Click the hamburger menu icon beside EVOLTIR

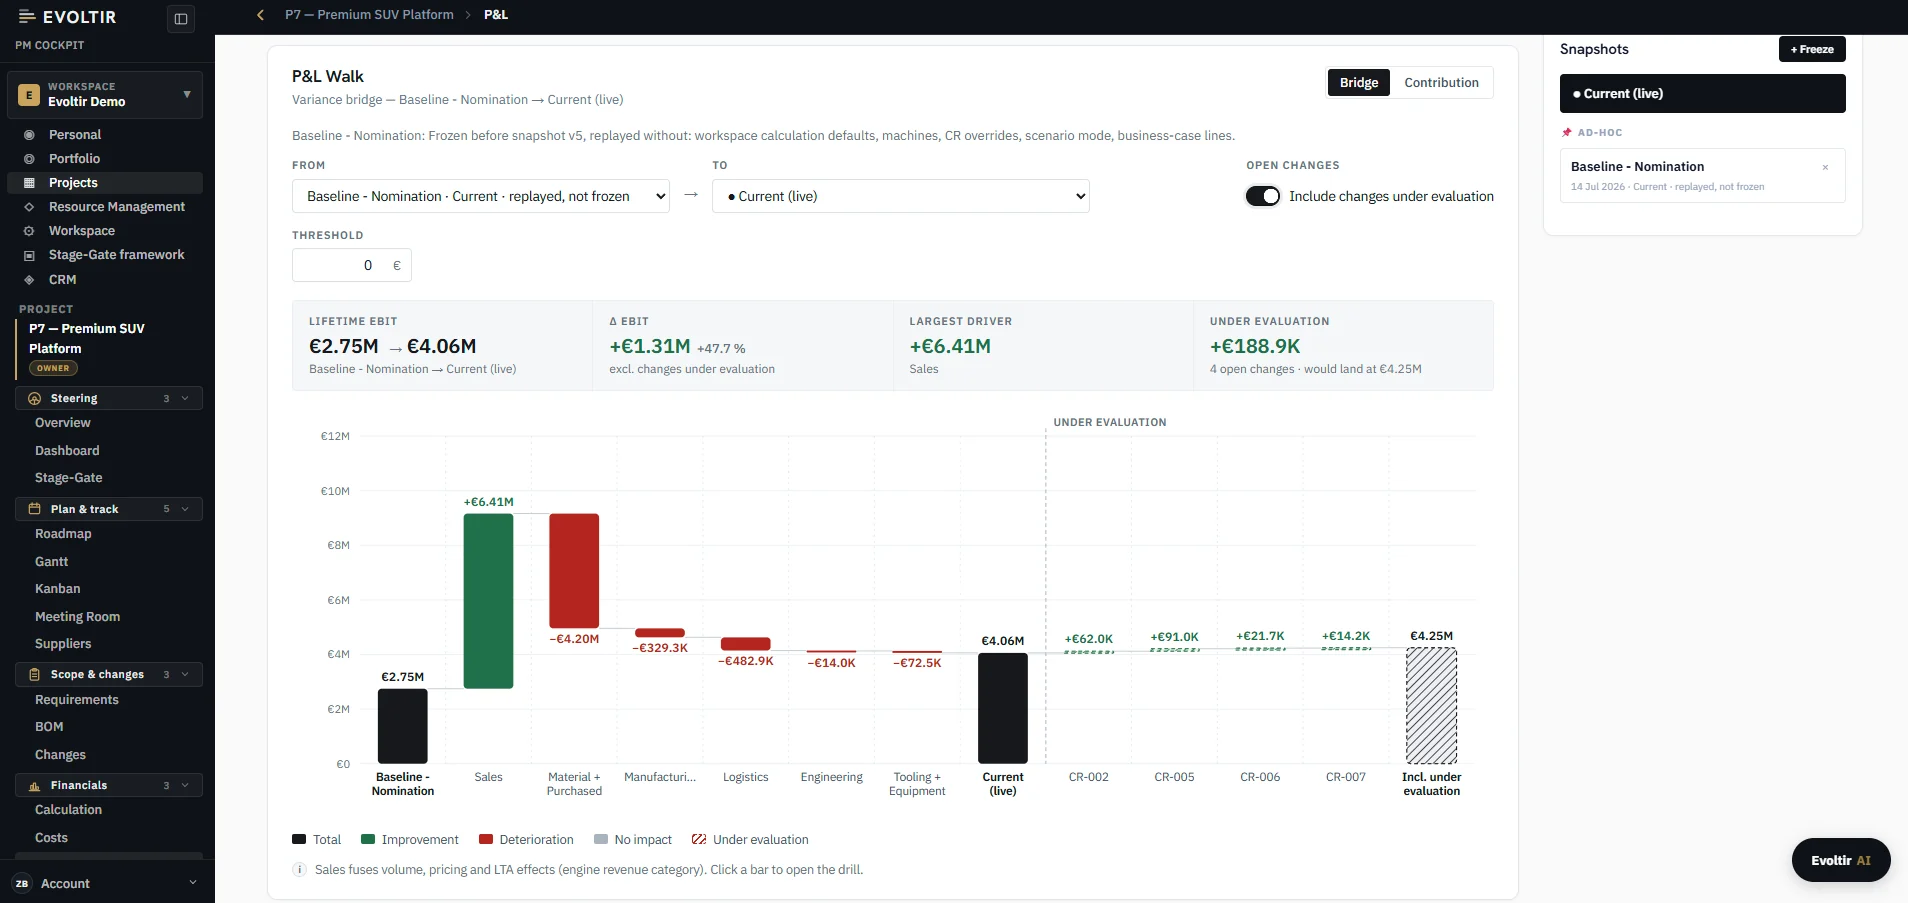(x=27, y=17)
